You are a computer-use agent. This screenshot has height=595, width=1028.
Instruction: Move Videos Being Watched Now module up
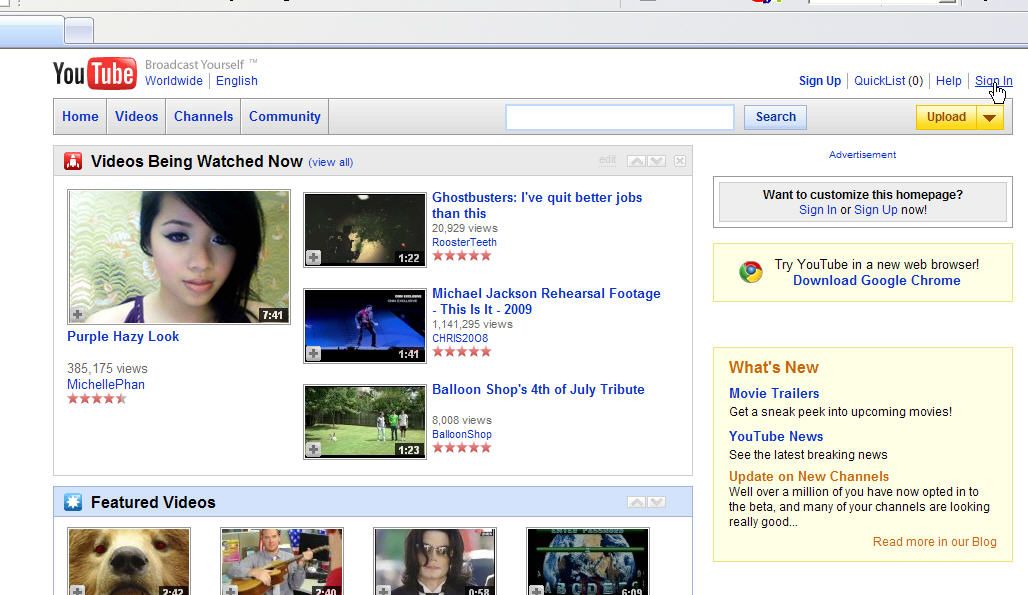pos(636,161)
